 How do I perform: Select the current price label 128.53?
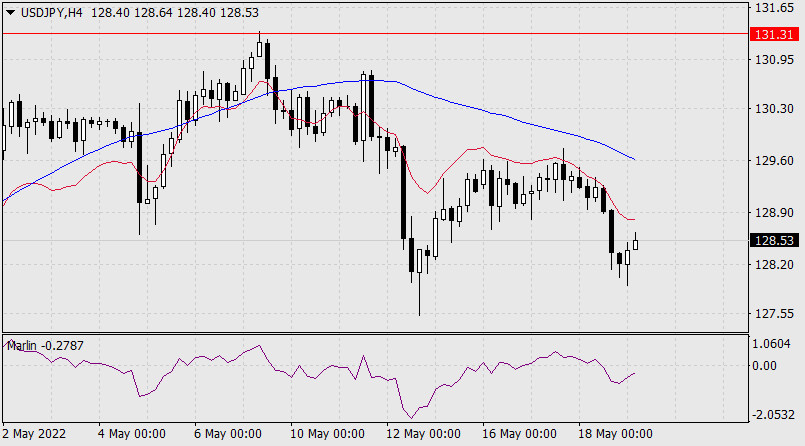pos(774,240)
